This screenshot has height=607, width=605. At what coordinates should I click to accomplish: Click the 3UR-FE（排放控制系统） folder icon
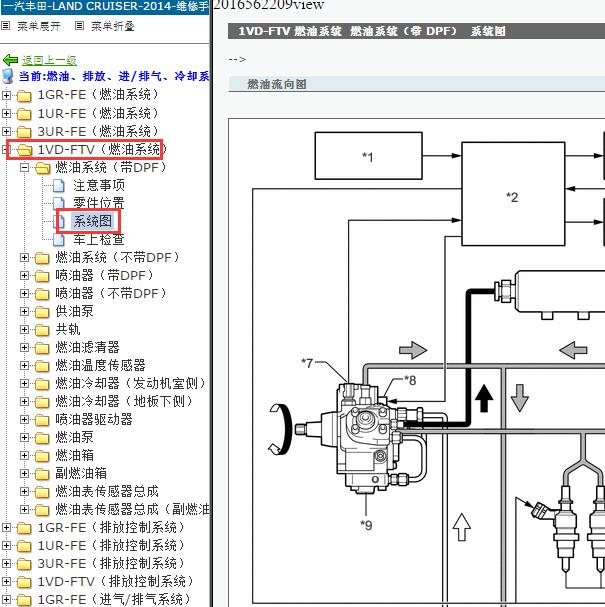click(24, 564)
